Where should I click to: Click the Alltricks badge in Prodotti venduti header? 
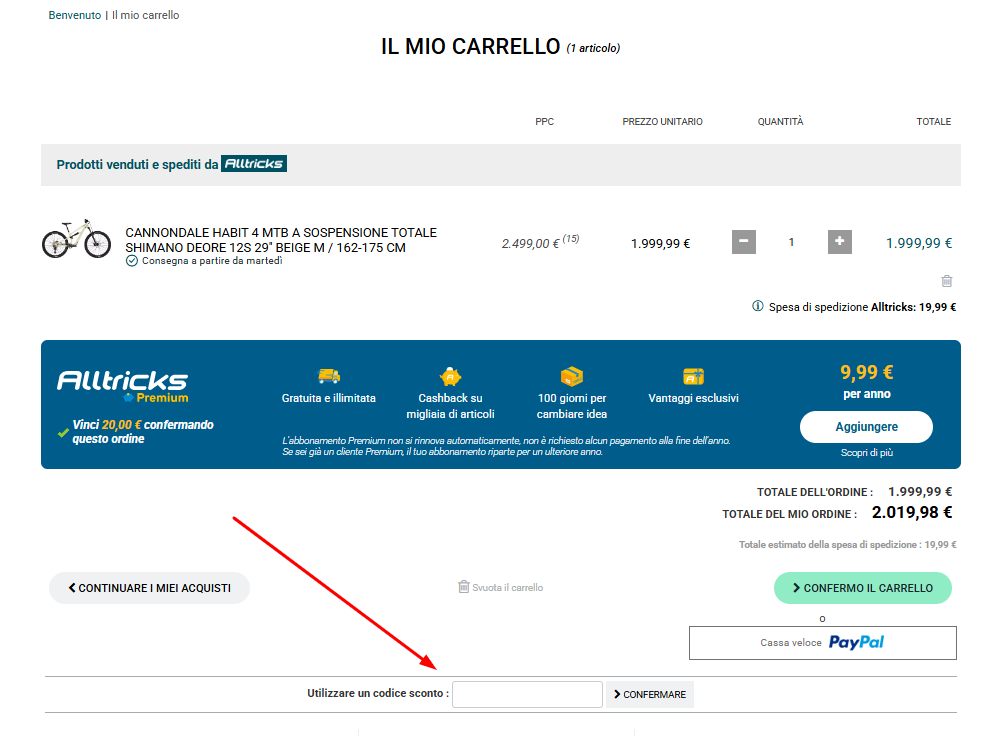253,163
